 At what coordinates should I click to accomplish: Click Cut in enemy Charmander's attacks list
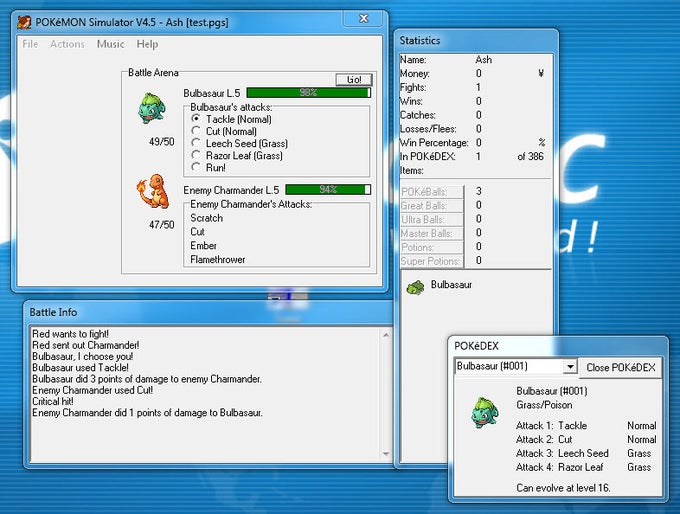[197, 232]
